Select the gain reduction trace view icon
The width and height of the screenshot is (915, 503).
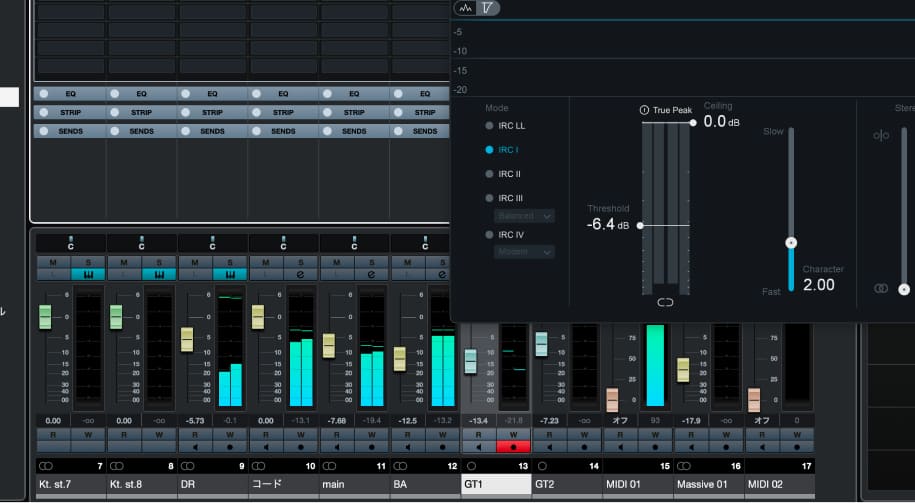(488, 8)
